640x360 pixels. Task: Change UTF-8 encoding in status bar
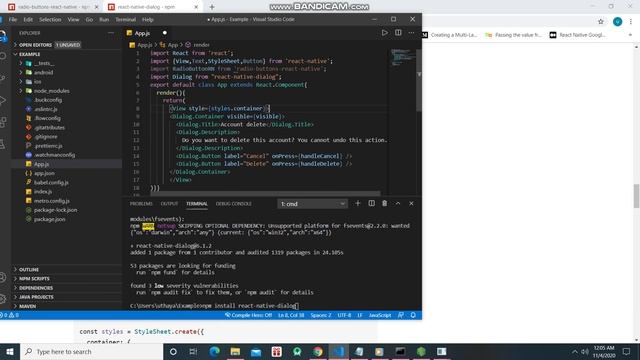pyautogui.click(x=344, y=315)
